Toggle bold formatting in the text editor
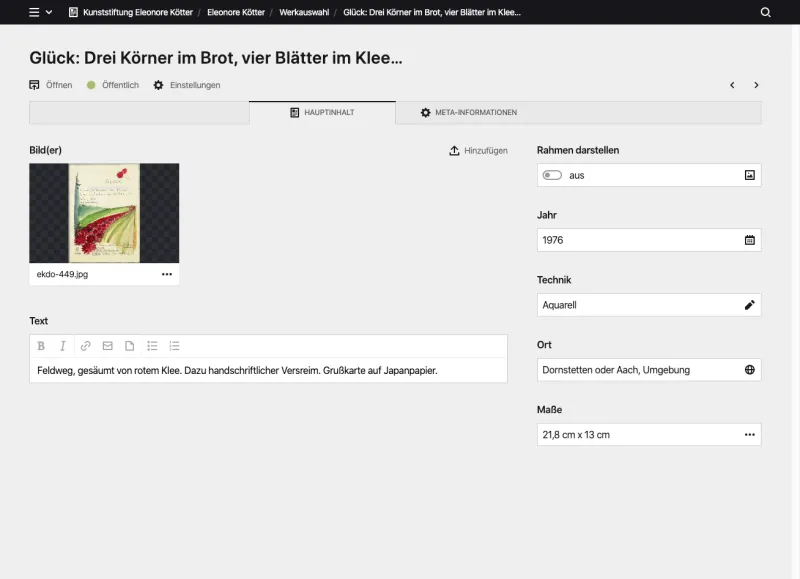The width and height of the screenshot is (800, 579). [40, 345]
